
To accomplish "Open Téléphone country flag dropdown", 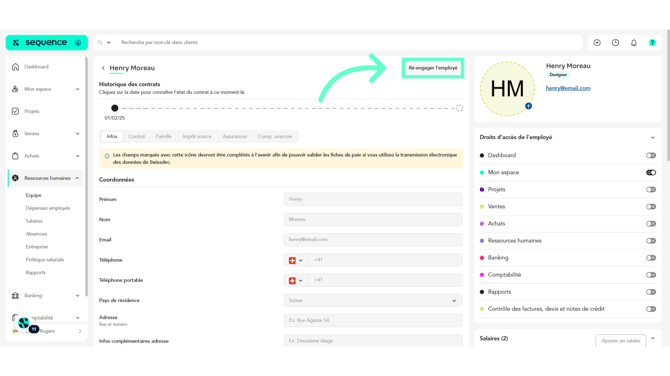I will 296,260.
